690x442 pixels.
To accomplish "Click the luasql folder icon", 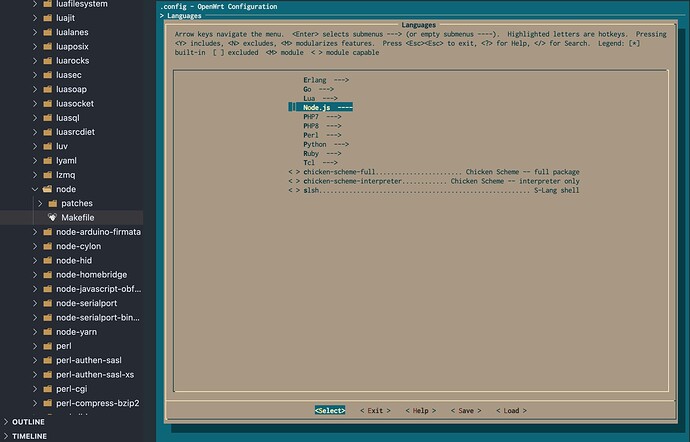I will point(48,118).
